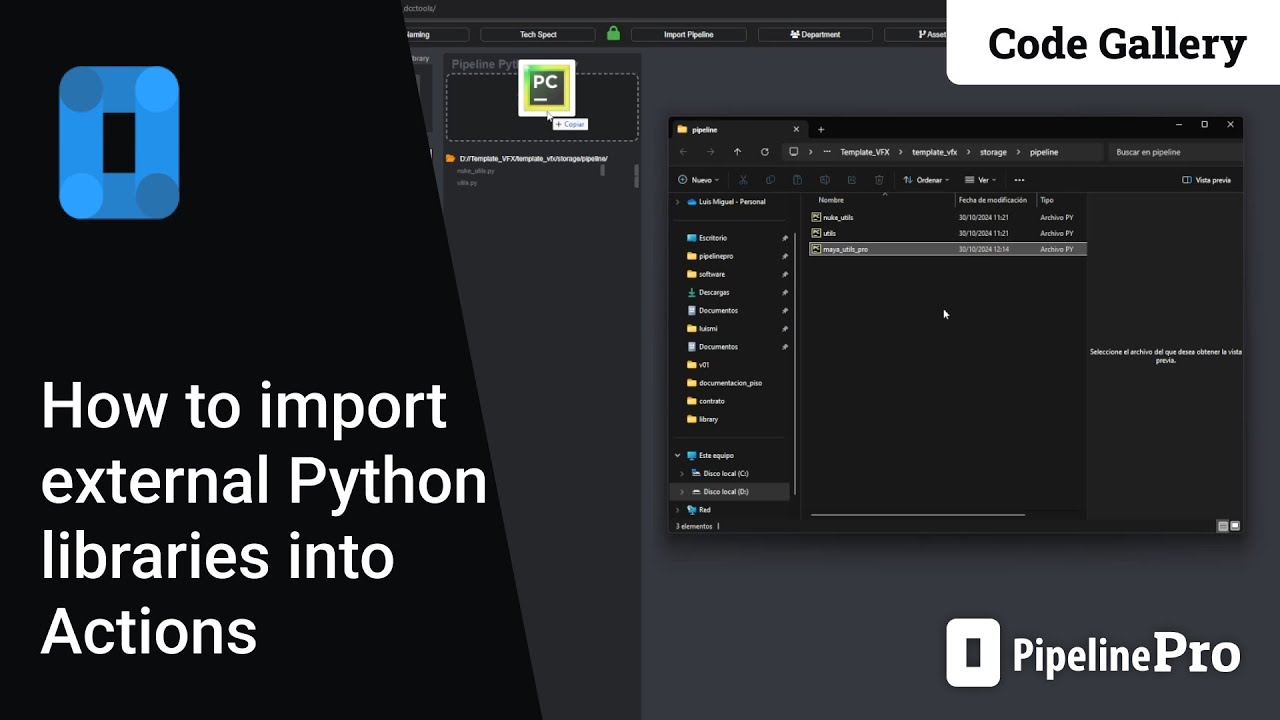This screenshot has width=1280, height=720.
Task: Open documentacion_piso folder in sidebar
Action: (730, 383)
